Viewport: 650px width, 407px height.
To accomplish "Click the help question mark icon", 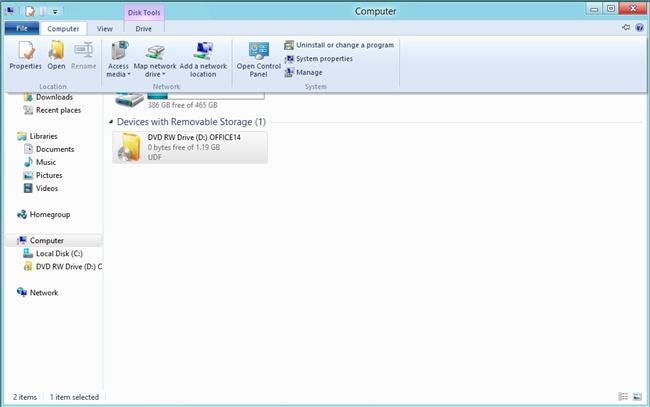I will (640, 28).
